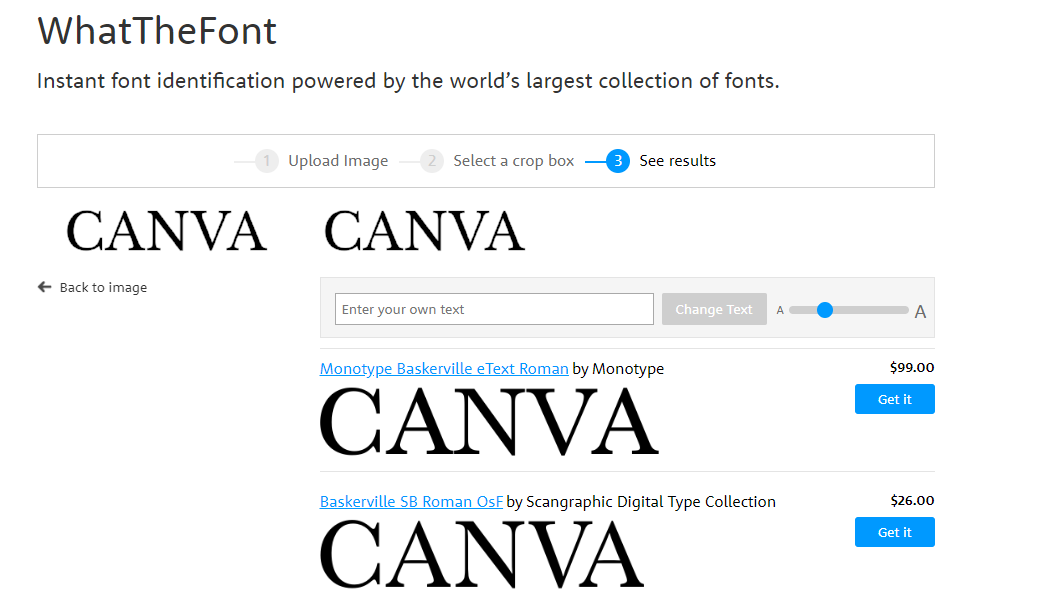This screenshot has height=604, width=1042.
Task: Click the uploaded CANVA source image
Action: tap(166, 231)
